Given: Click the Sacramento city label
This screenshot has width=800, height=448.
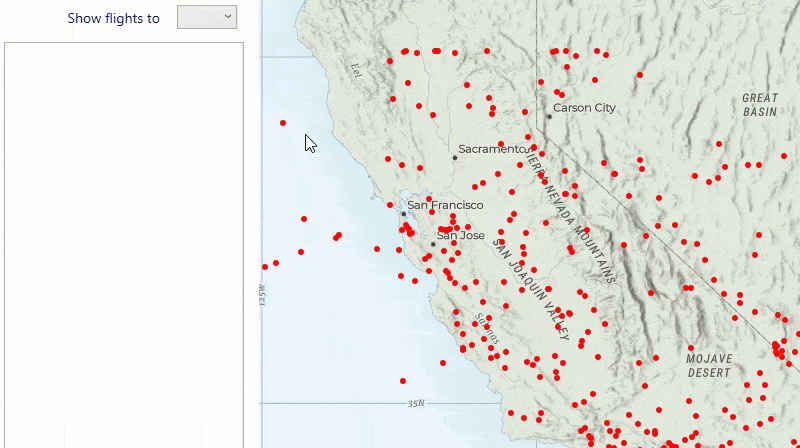Looking at the screenshot, I should (492, 149).
